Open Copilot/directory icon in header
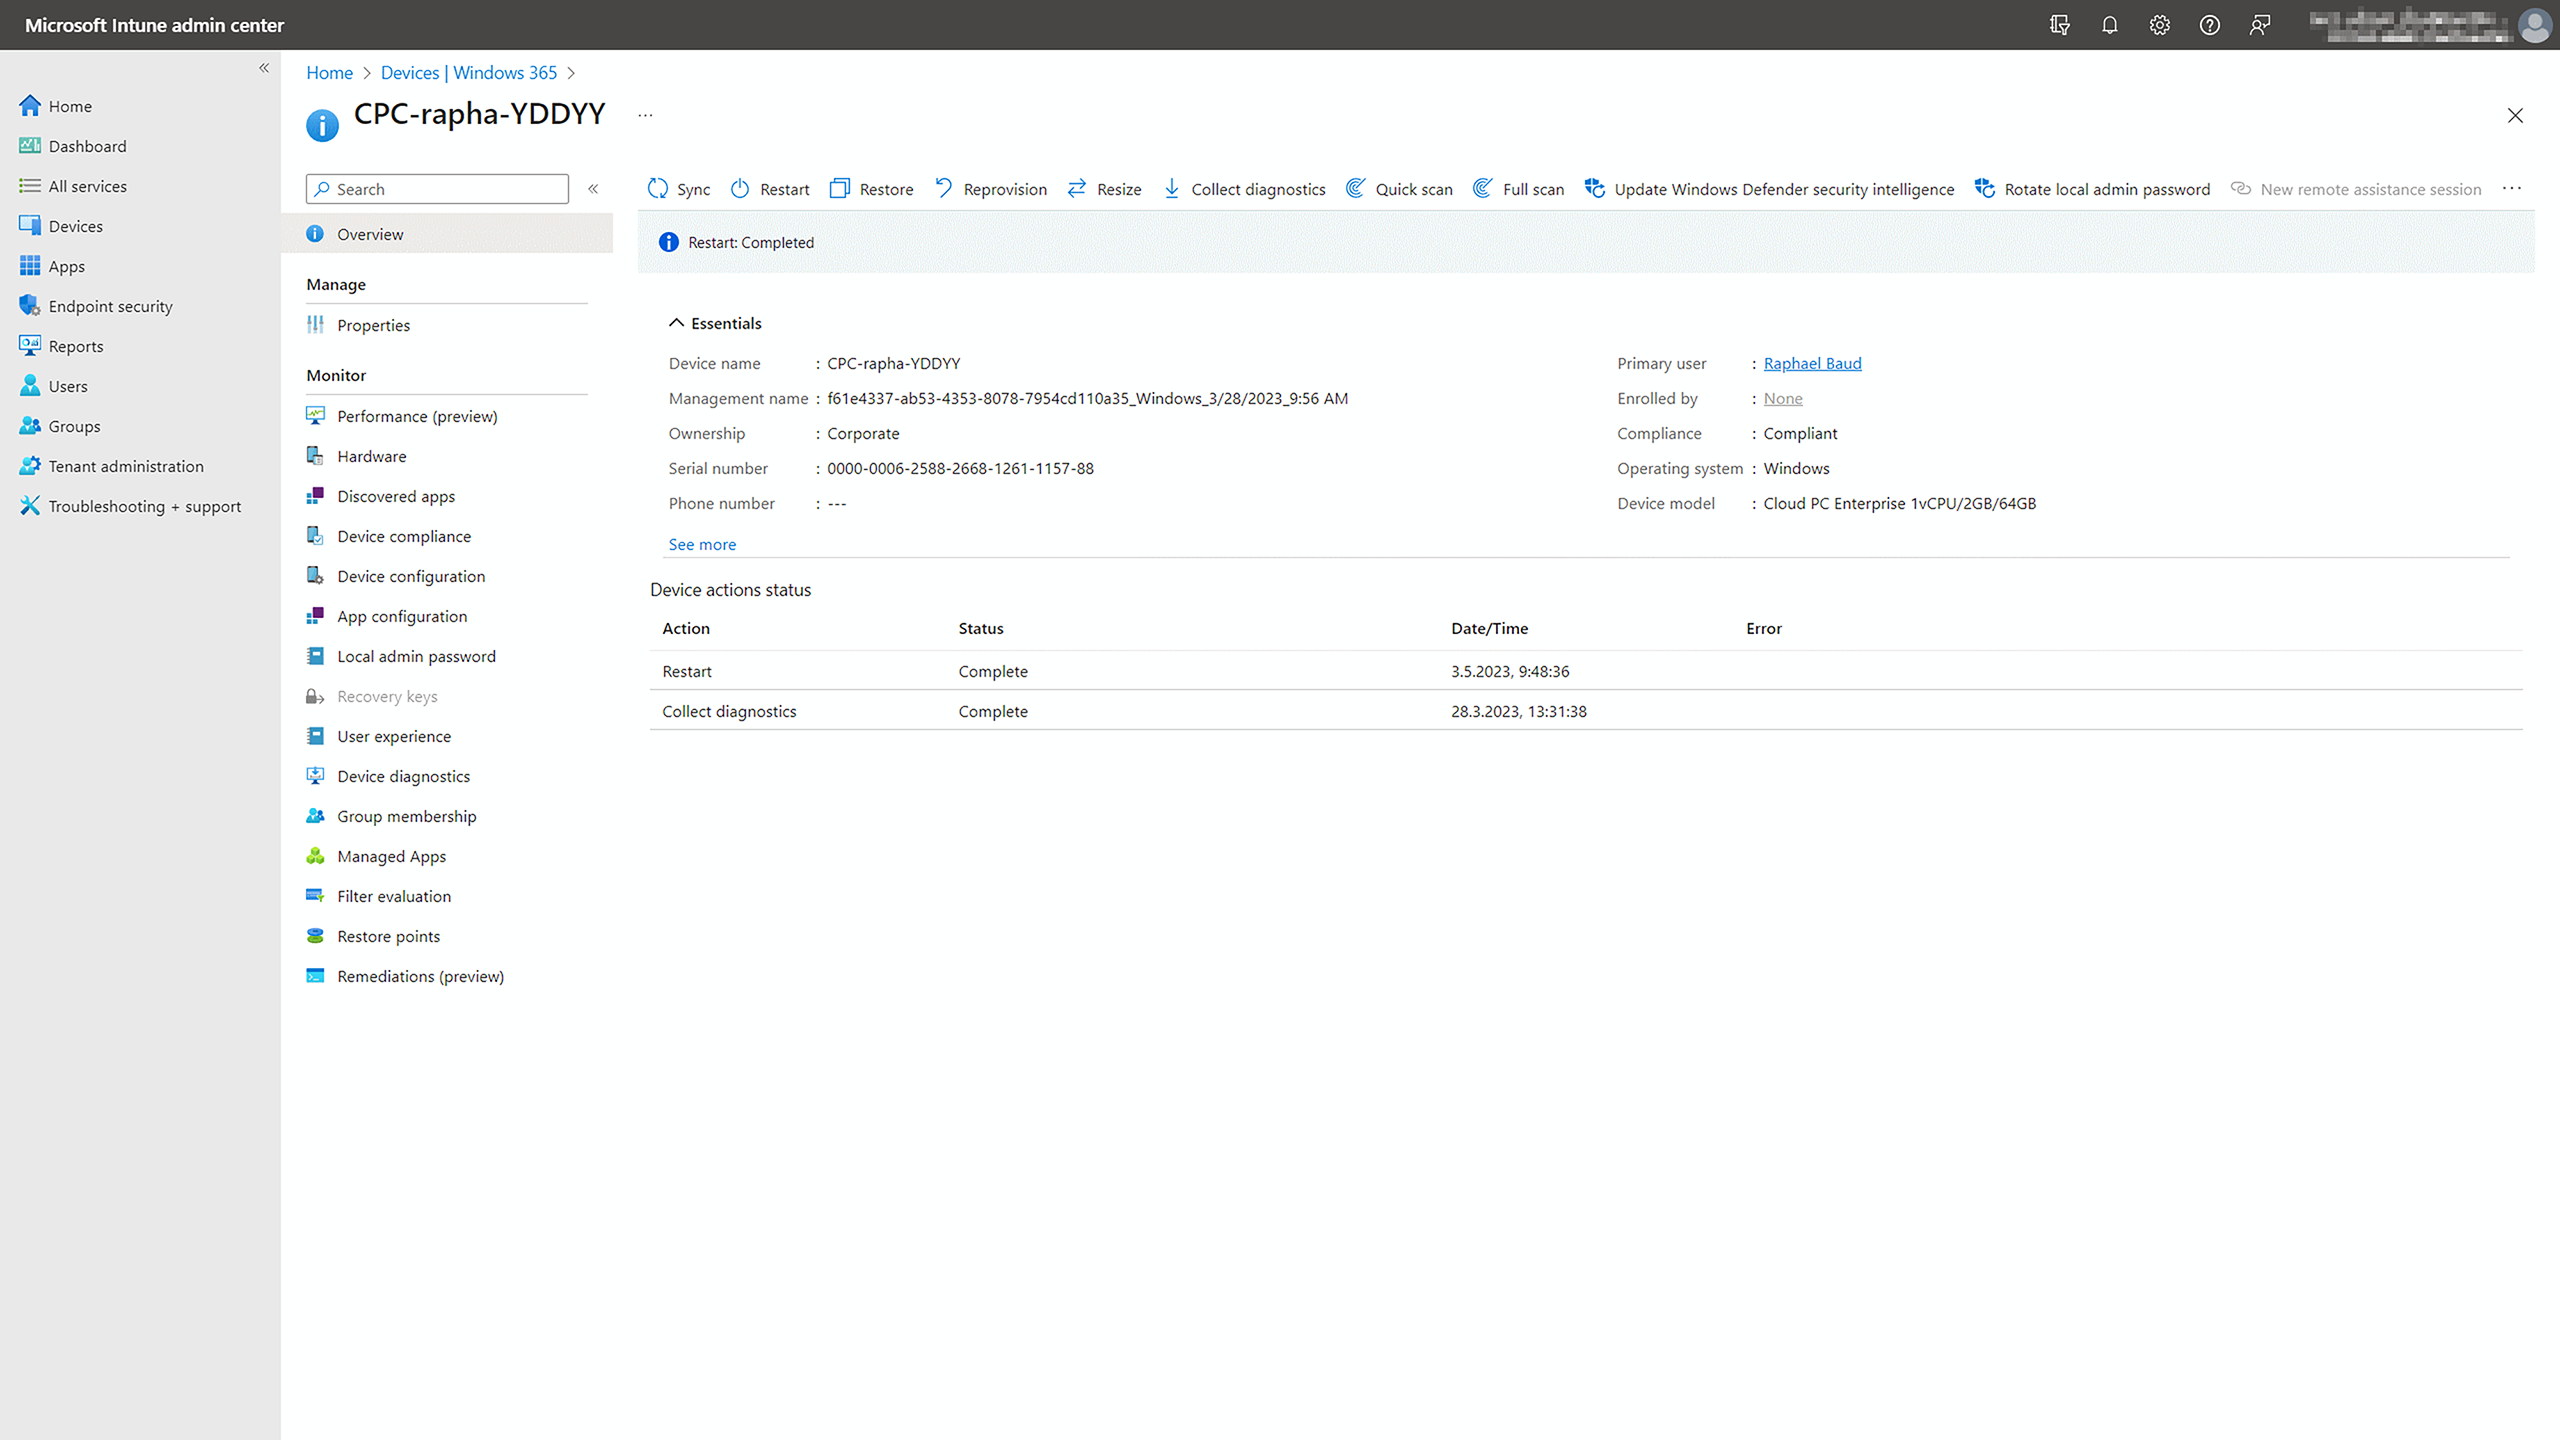Screen dimensions: 2560x1440 click(x=2059, y=25)
